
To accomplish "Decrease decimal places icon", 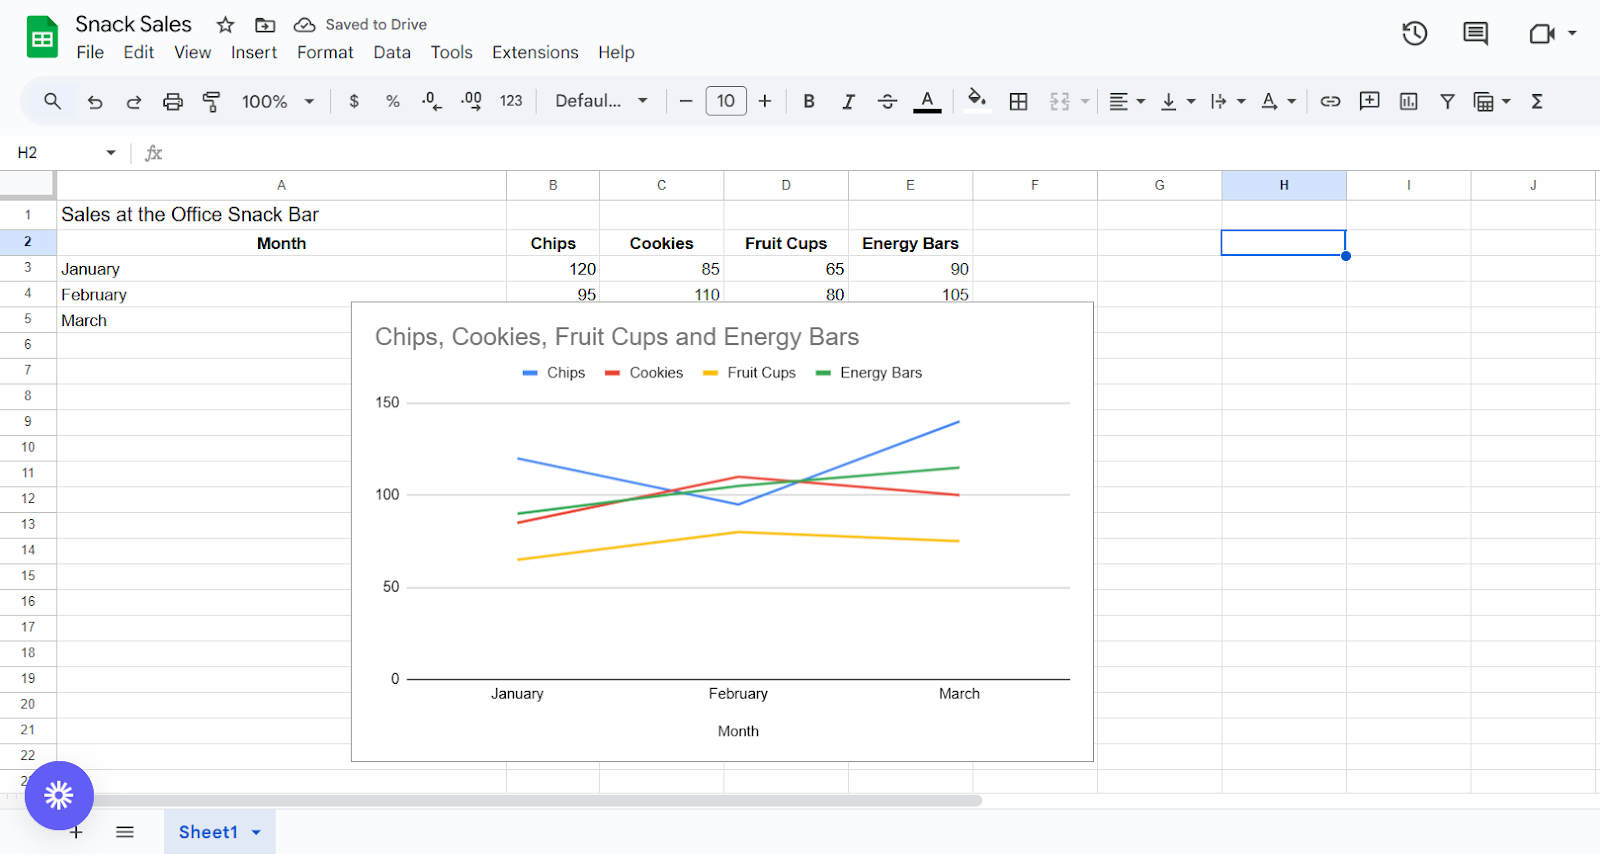I will click(x=432, y=101).
